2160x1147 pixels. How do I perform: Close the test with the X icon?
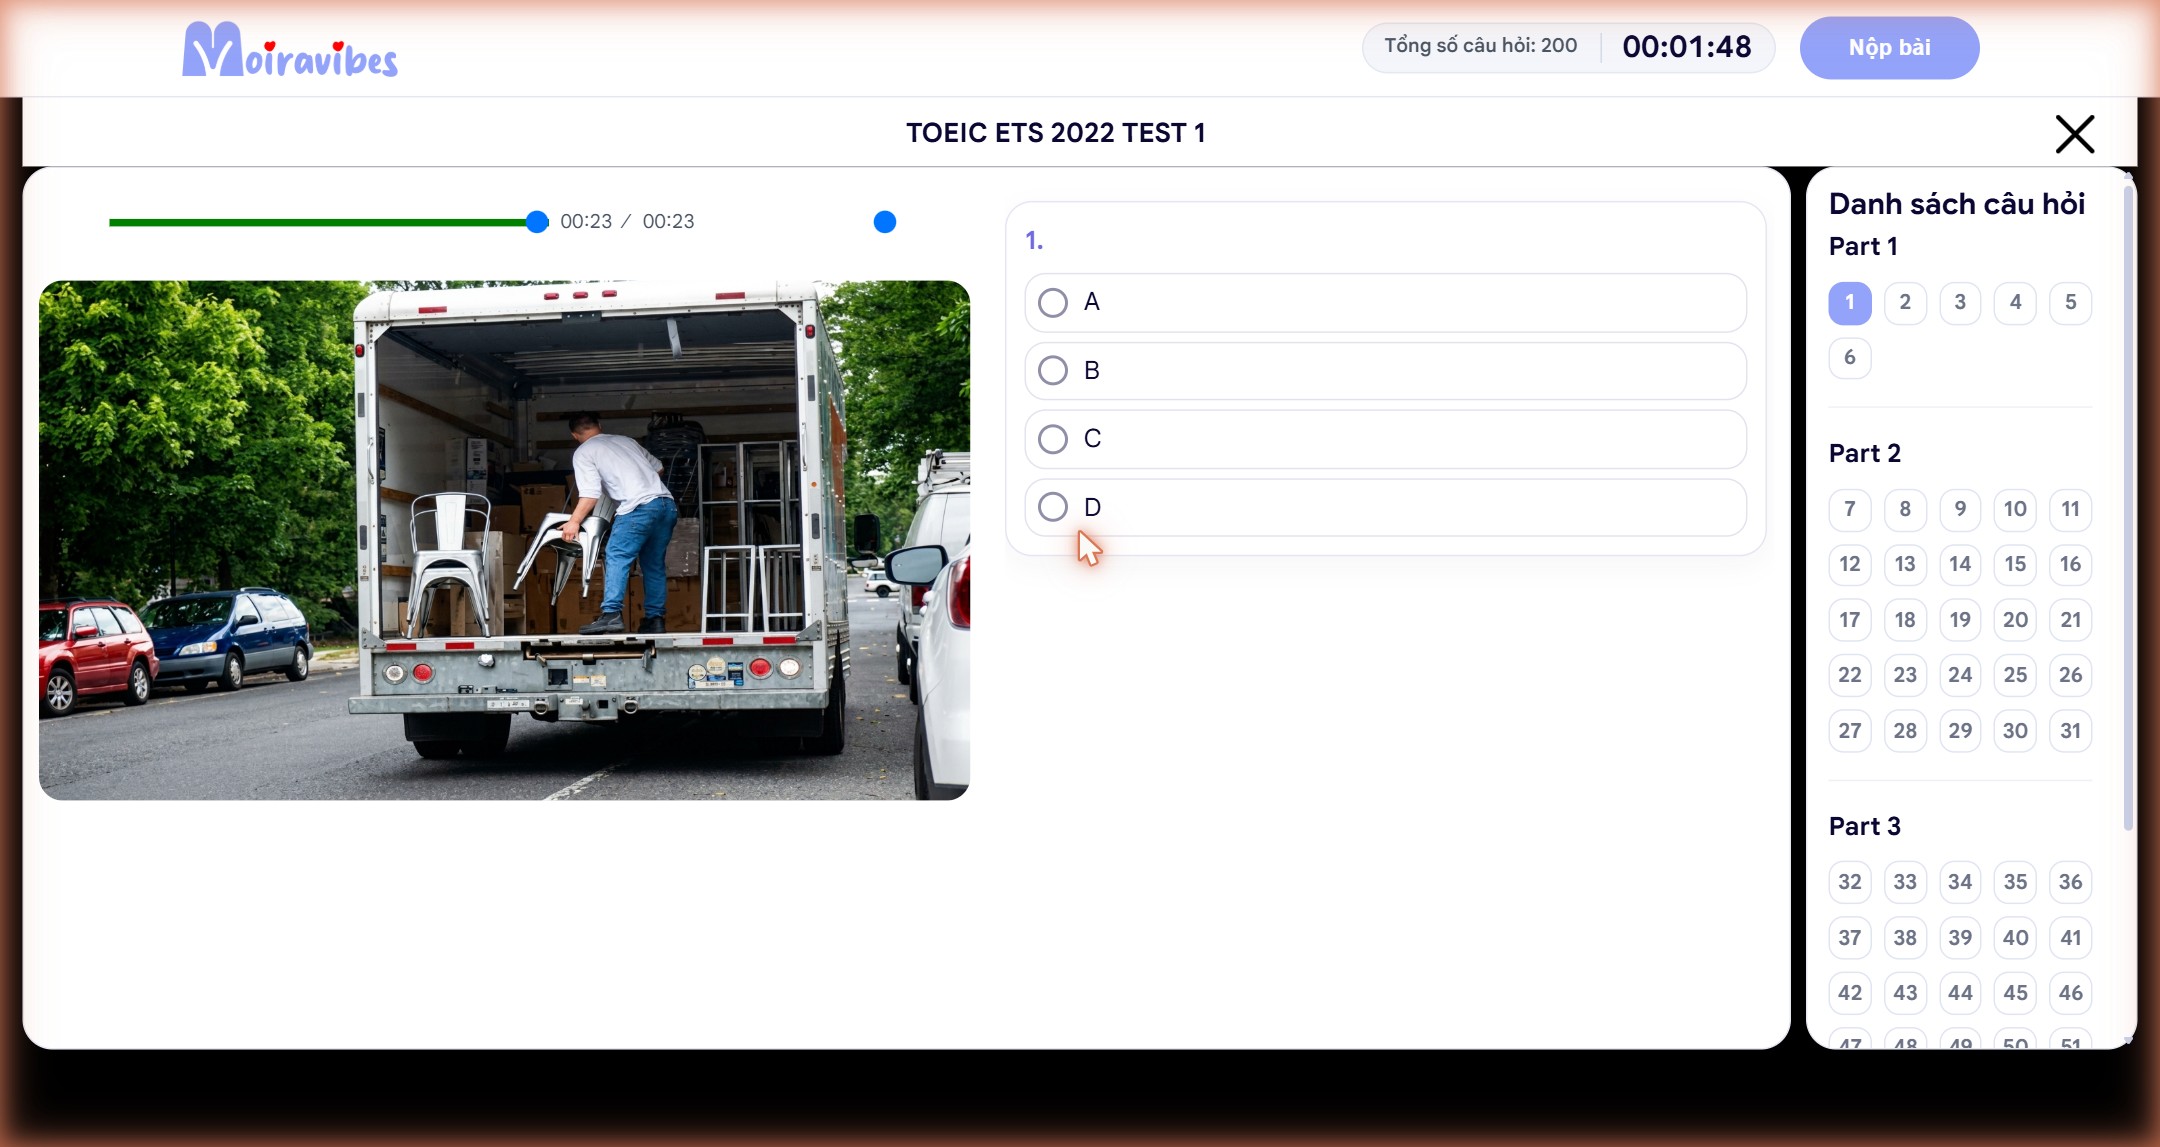[x=2075, y=133]
